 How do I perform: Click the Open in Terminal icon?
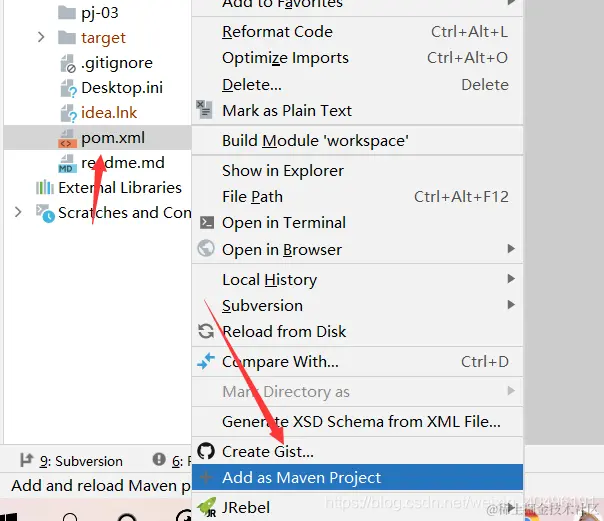pos(206,223)
